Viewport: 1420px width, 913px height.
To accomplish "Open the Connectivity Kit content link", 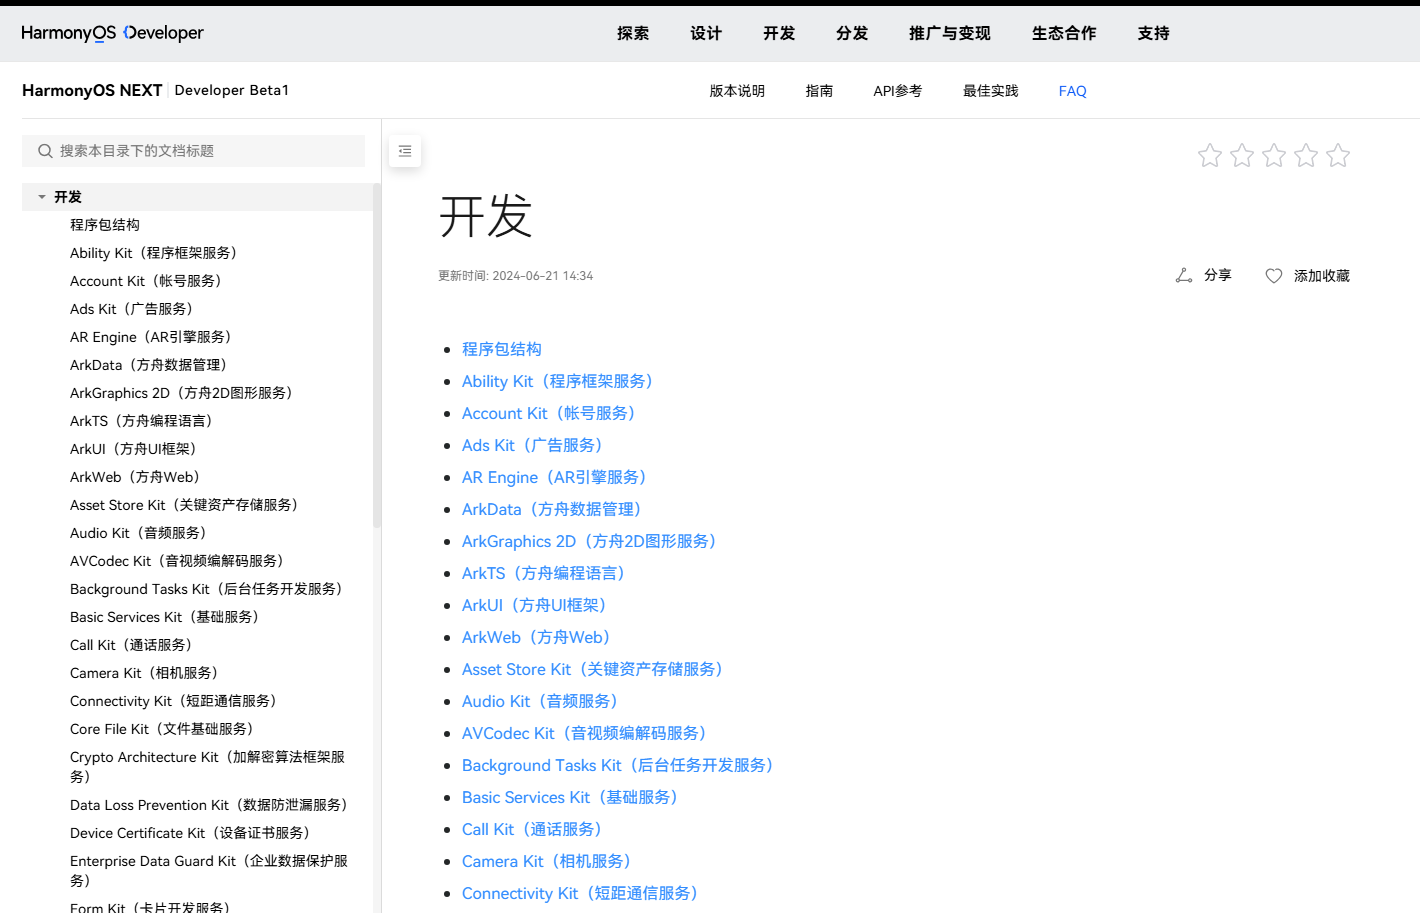I will [584, 893].
